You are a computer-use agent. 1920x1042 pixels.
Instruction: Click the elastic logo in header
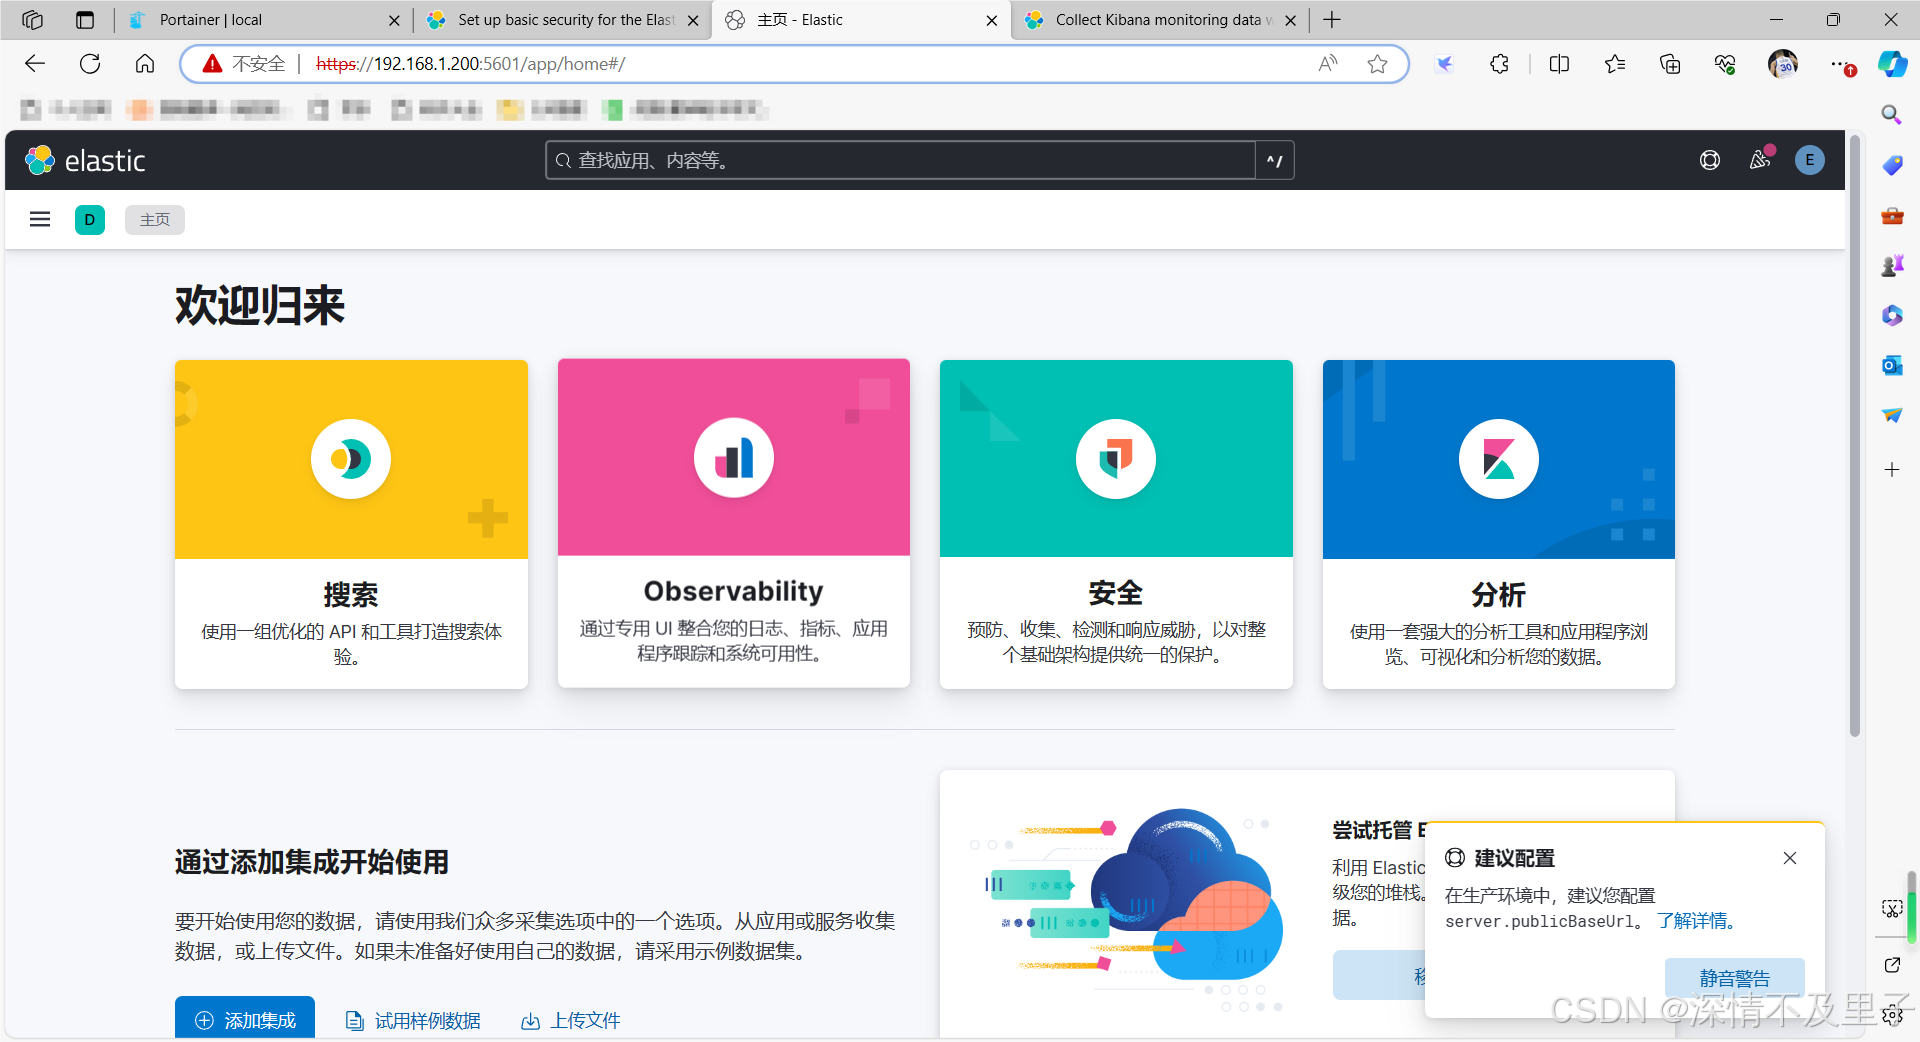tap(86, 160)
